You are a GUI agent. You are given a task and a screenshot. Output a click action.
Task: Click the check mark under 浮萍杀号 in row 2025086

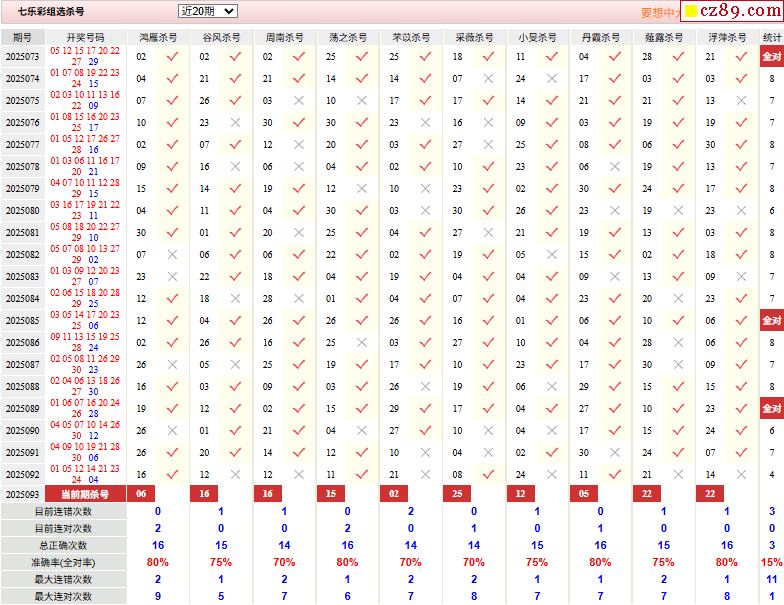(742, 342)
